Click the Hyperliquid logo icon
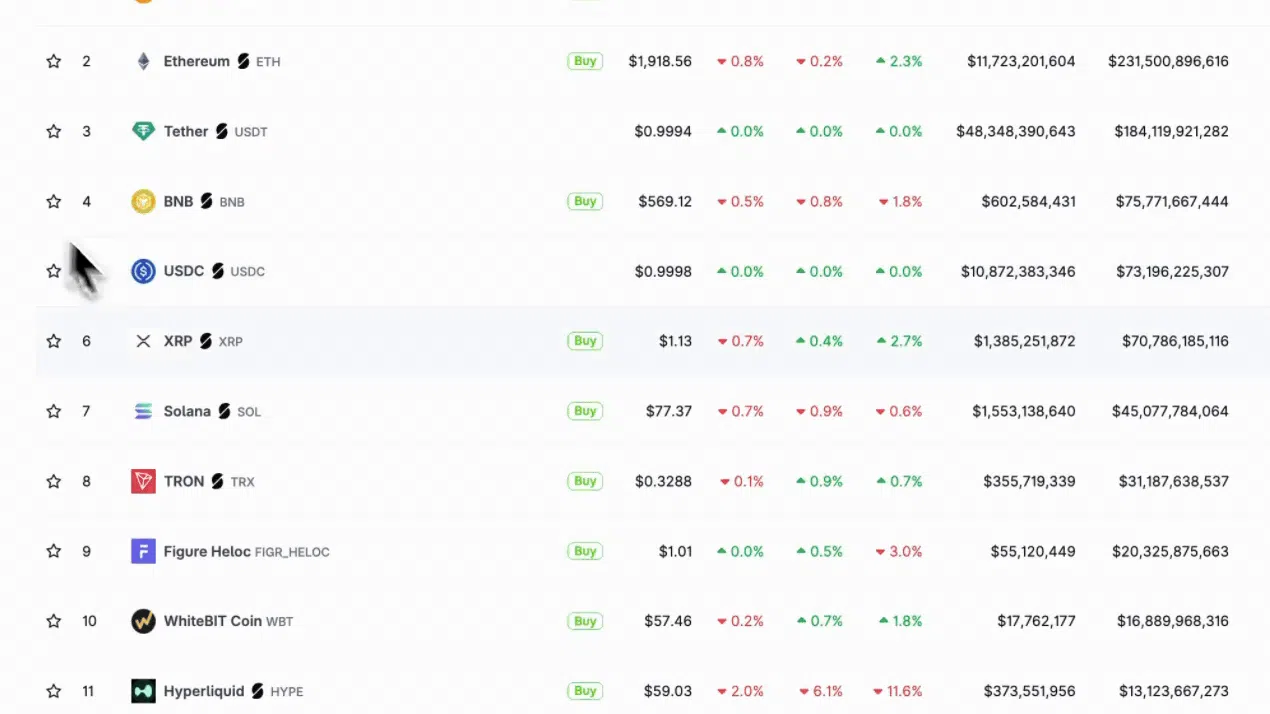This screenshot has width=1270, height=714. [x=143, y=691]
